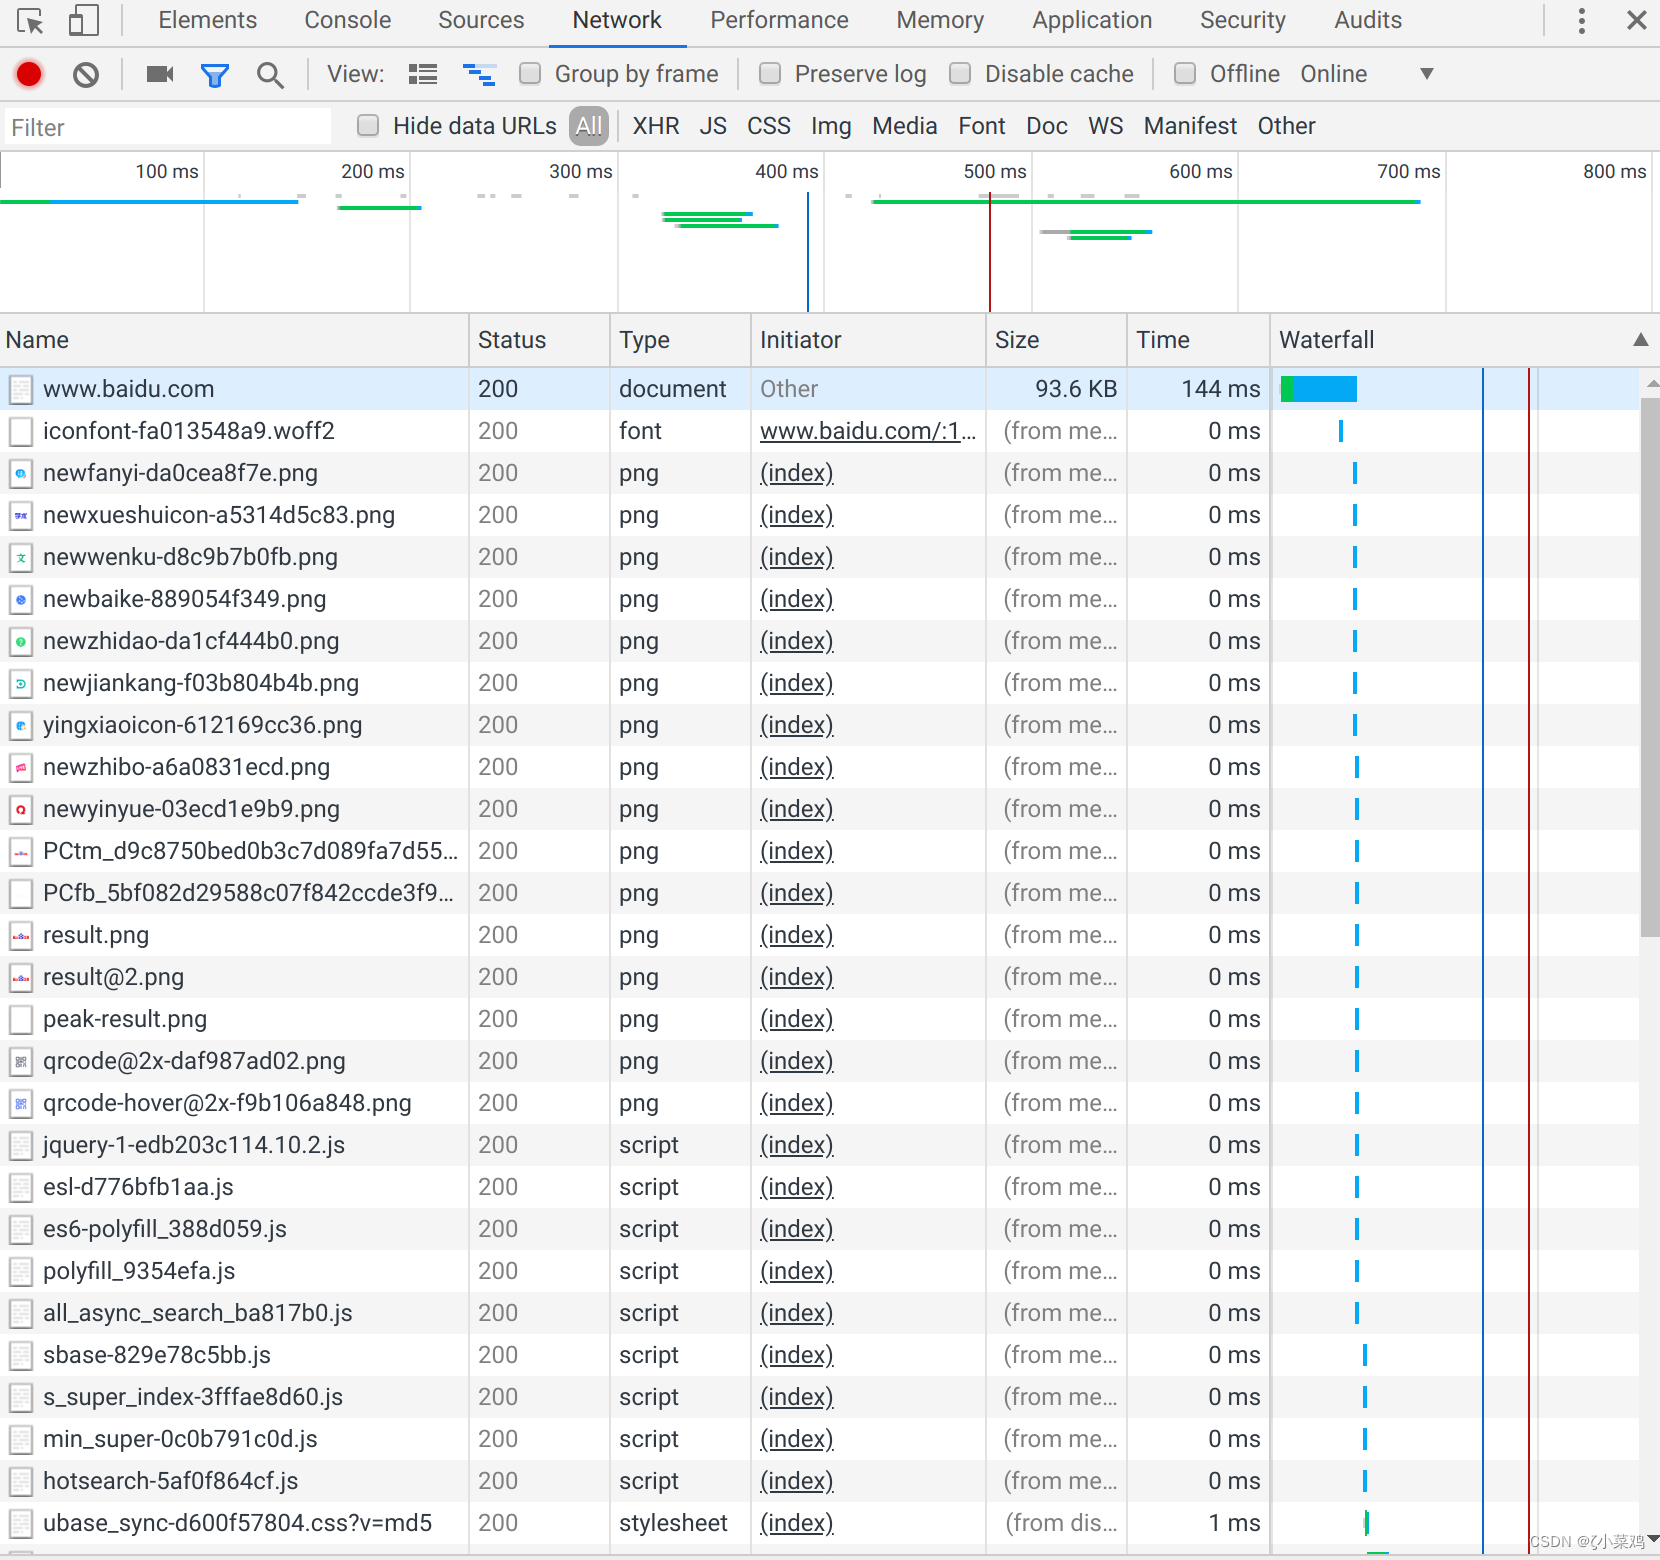The image size is (1660, 1560).
Task: Filter requests by Other type
Action: [x=1286, y=126]
